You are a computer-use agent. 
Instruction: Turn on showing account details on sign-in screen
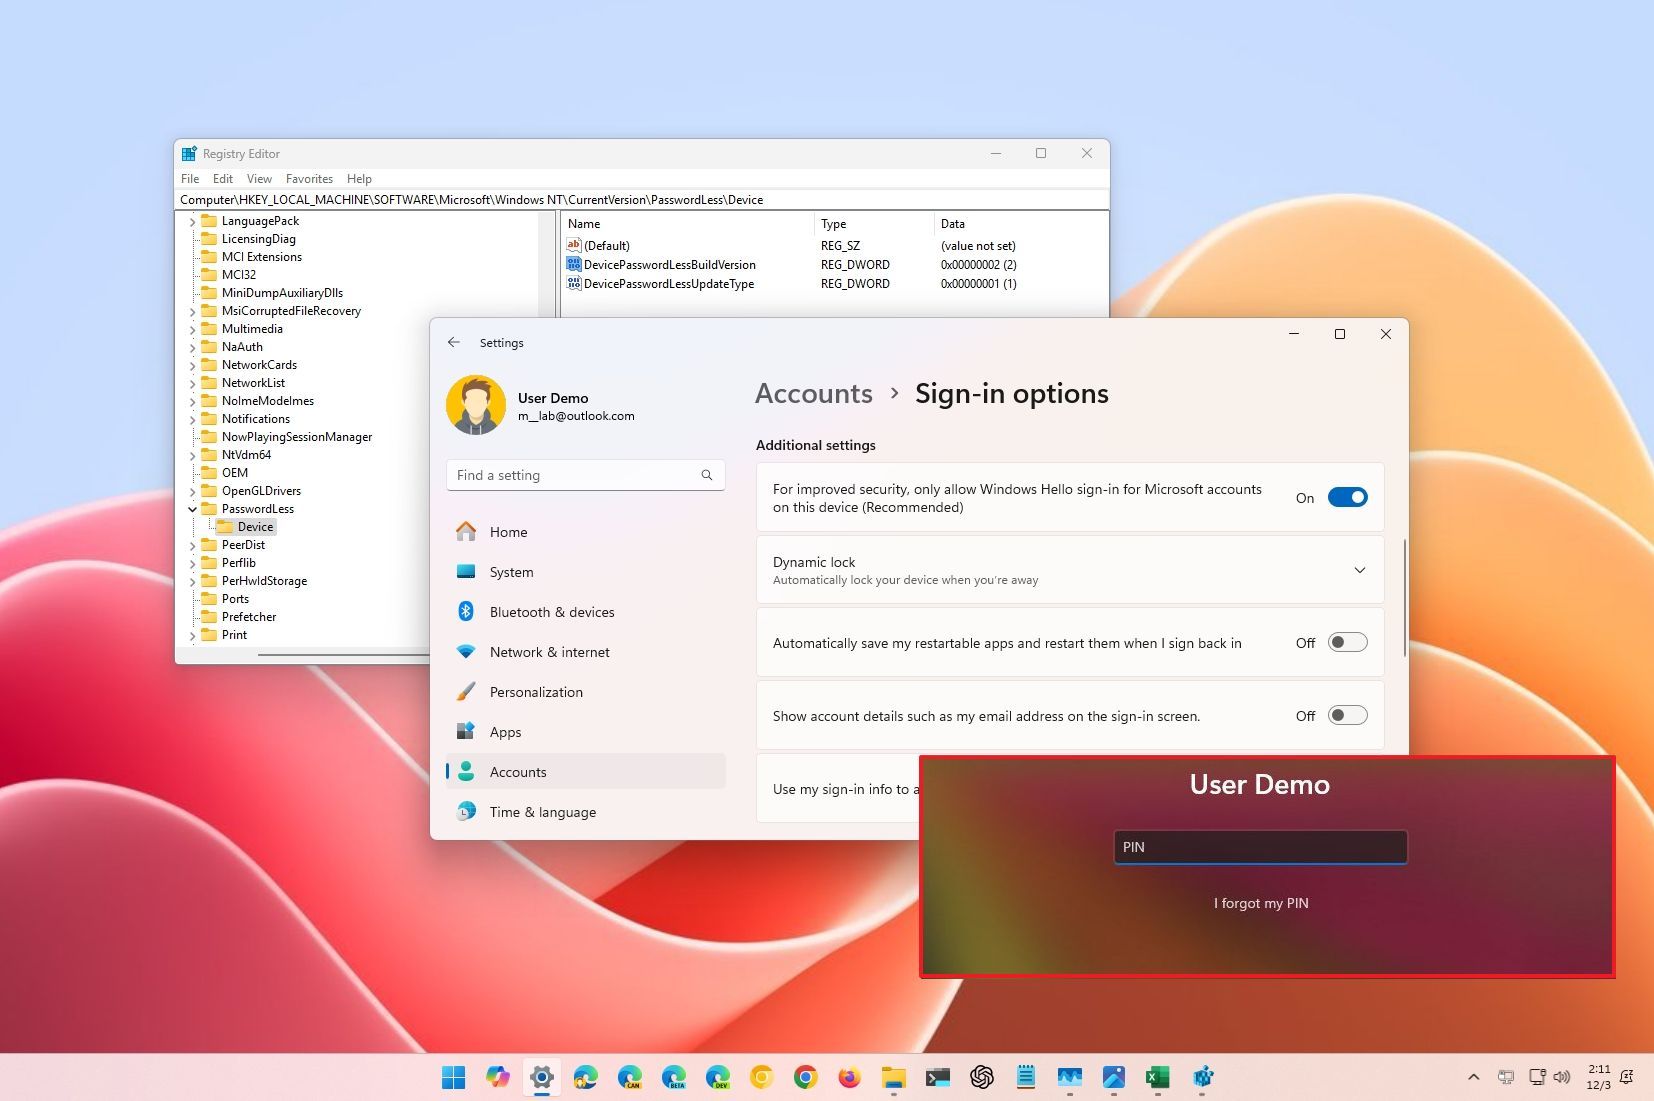coord(1348,715)
